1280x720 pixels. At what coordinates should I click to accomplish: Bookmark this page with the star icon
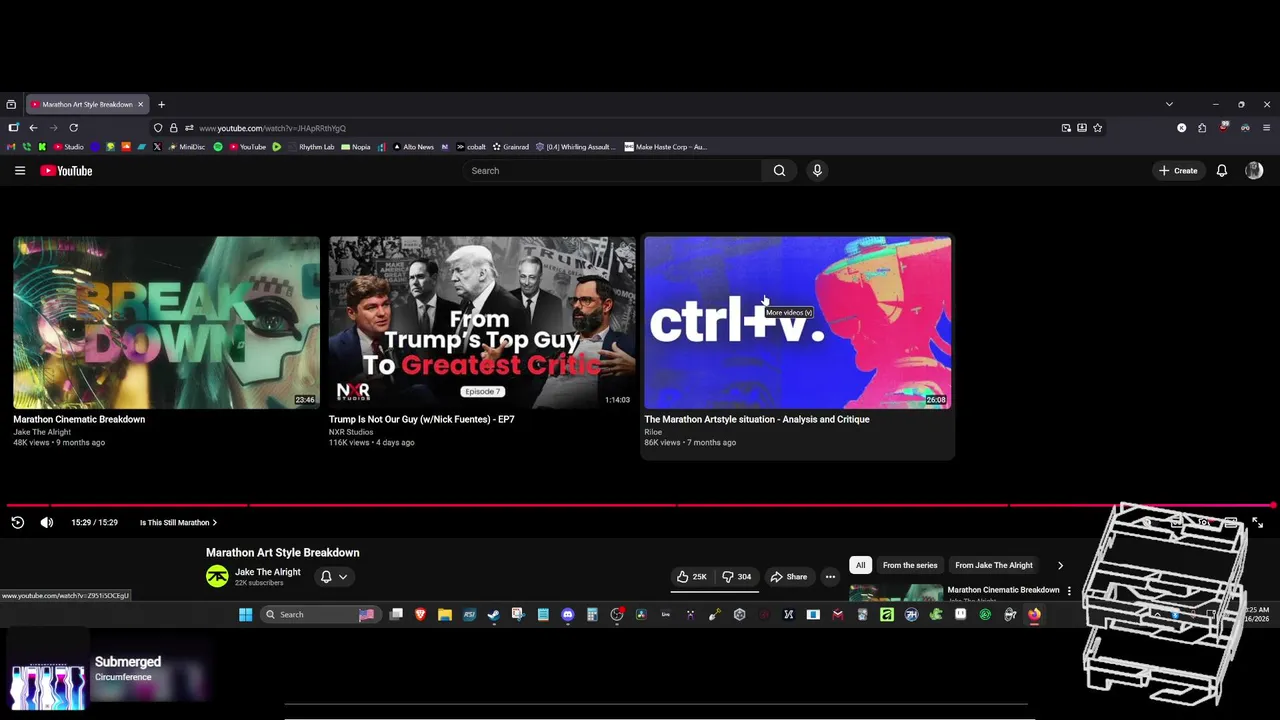point(1097,128)
